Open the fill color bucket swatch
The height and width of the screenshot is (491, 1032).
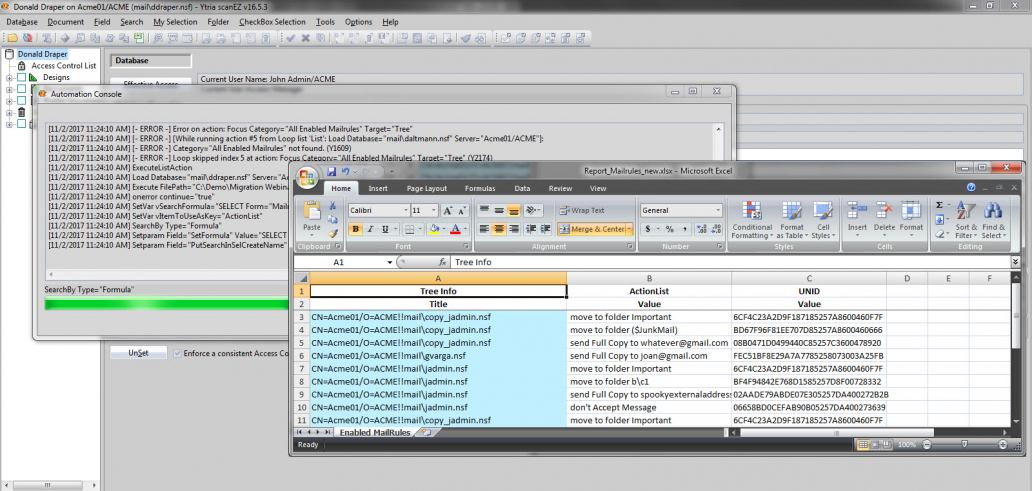432,229
